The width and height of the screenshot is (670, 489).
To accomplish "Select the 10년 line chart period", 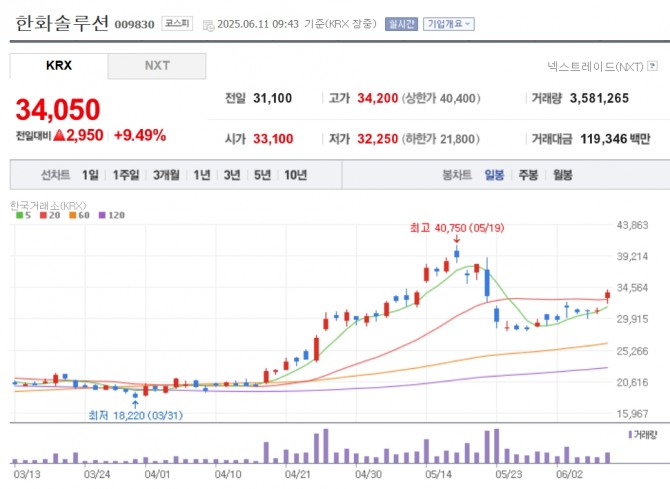I will (x=296, y=175).
